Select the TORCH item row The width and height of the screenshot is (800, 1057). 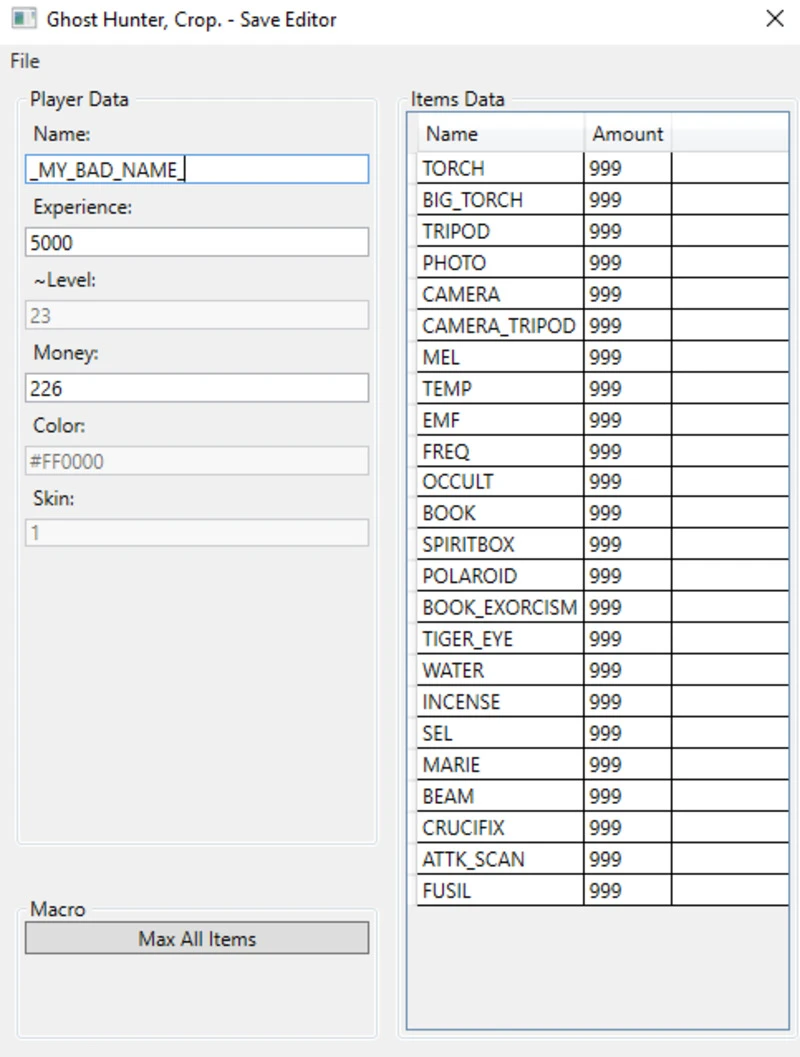coord(499,168)
